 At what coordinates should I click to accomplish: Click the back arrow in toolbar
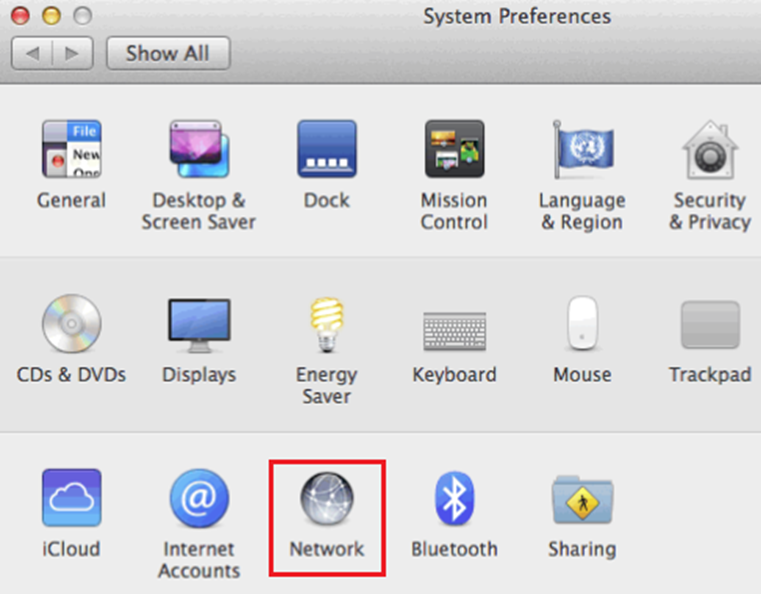coord(33,53)
